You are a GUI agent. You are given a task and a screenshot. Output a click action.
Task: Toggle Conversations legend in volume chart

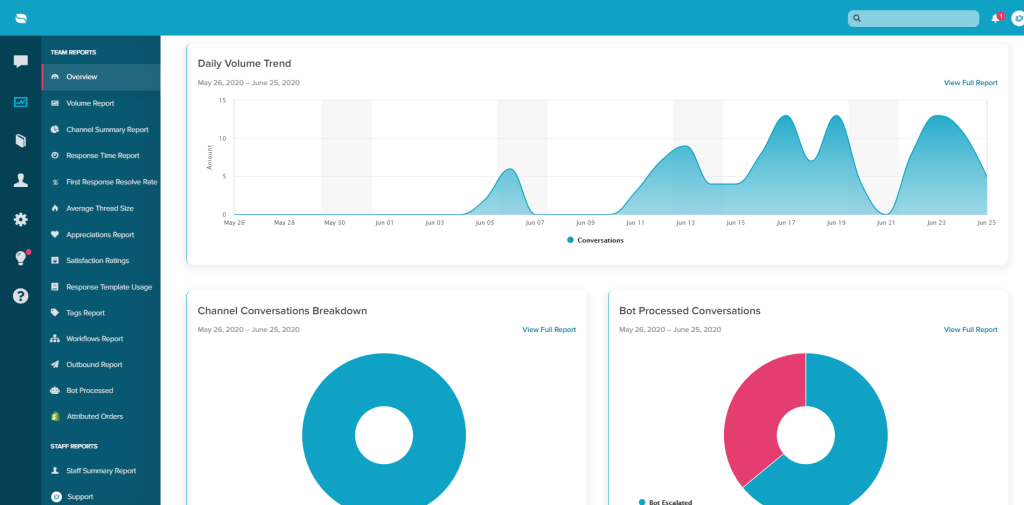pos(596,240)
